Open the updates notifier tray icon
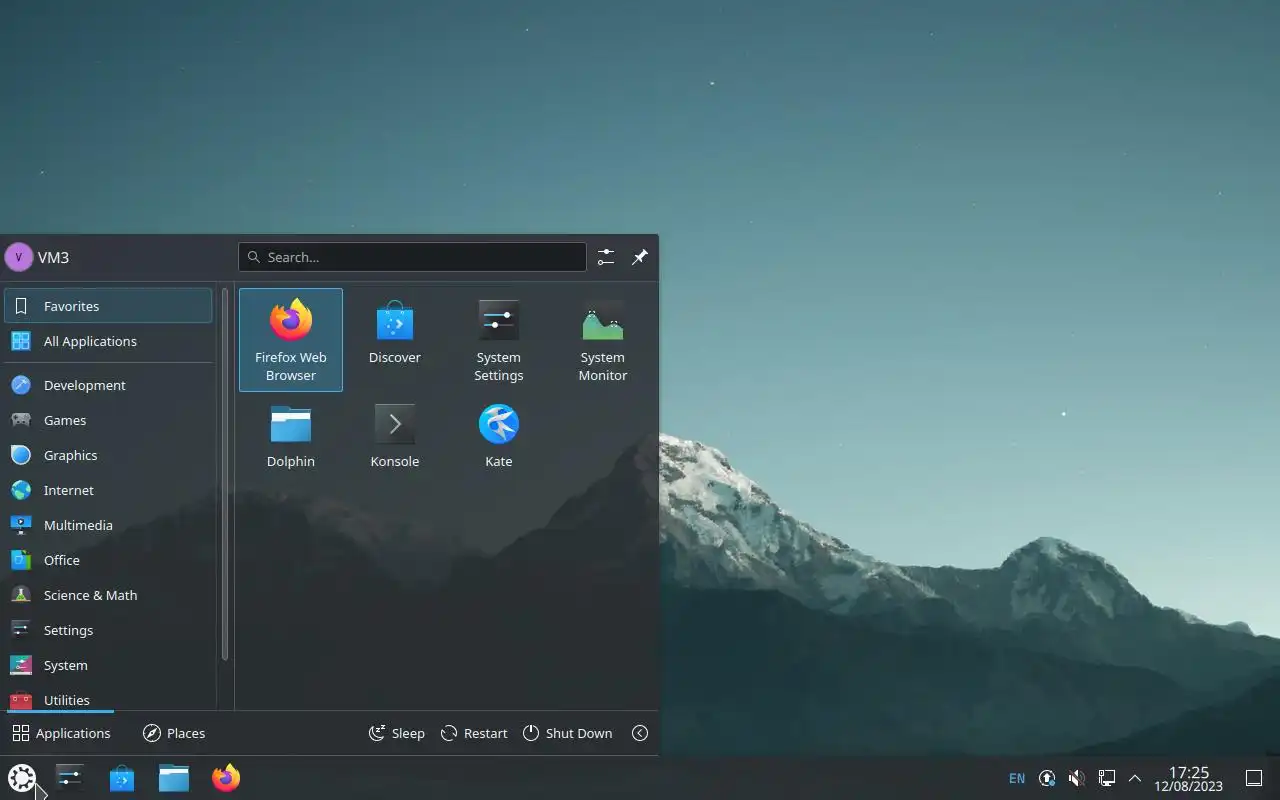Viewport: 1280px width, 800px height. coord(1047,778)
